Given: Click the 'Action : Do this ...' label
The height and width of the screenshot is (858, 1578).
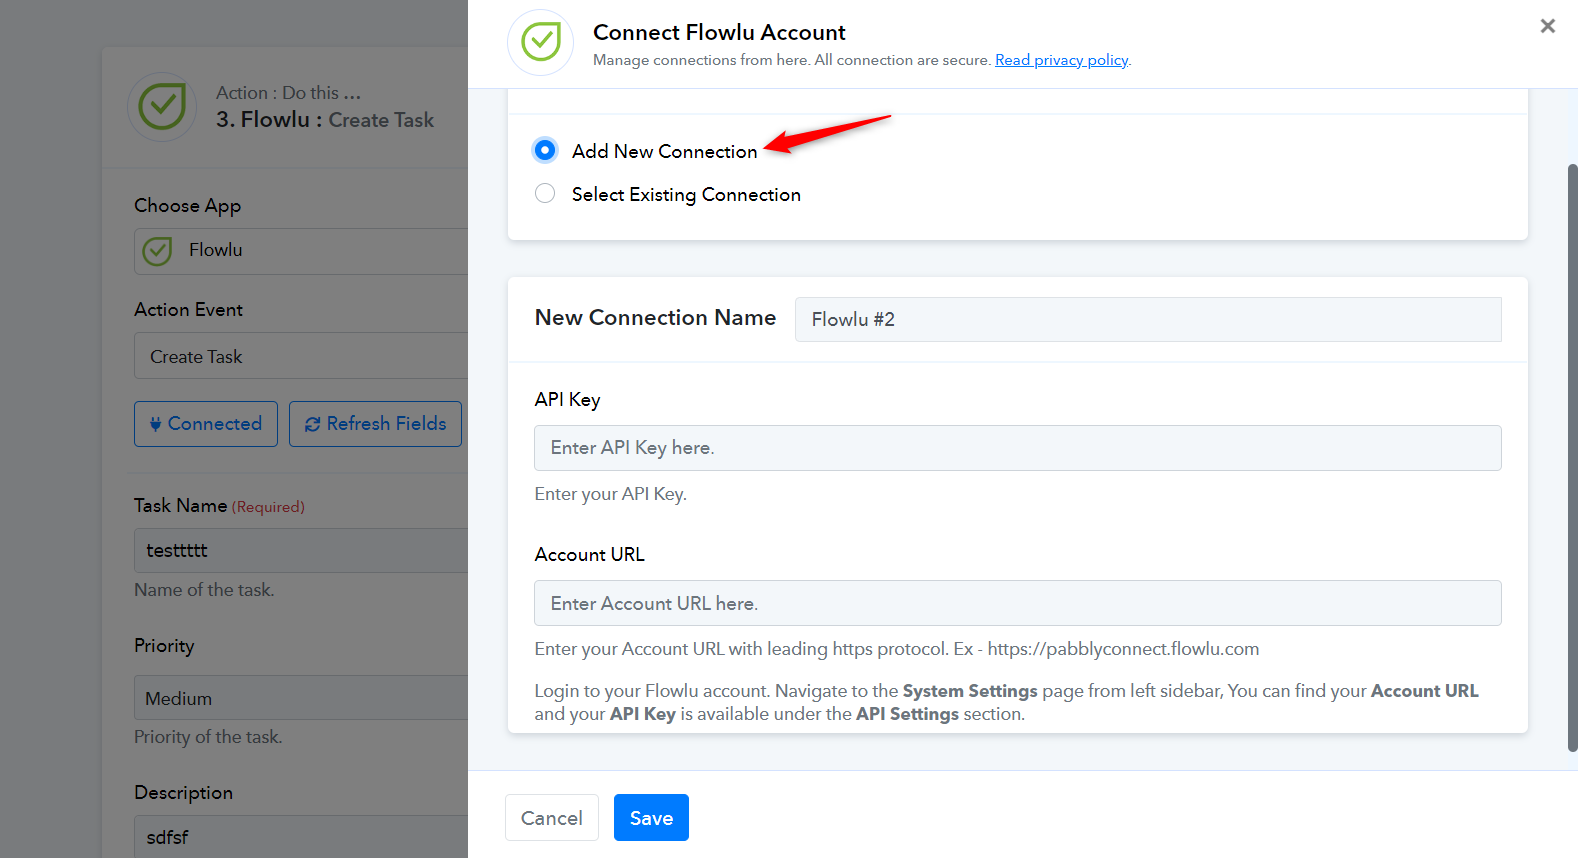Looking at the screenshot, I should (x=288, y=93).
